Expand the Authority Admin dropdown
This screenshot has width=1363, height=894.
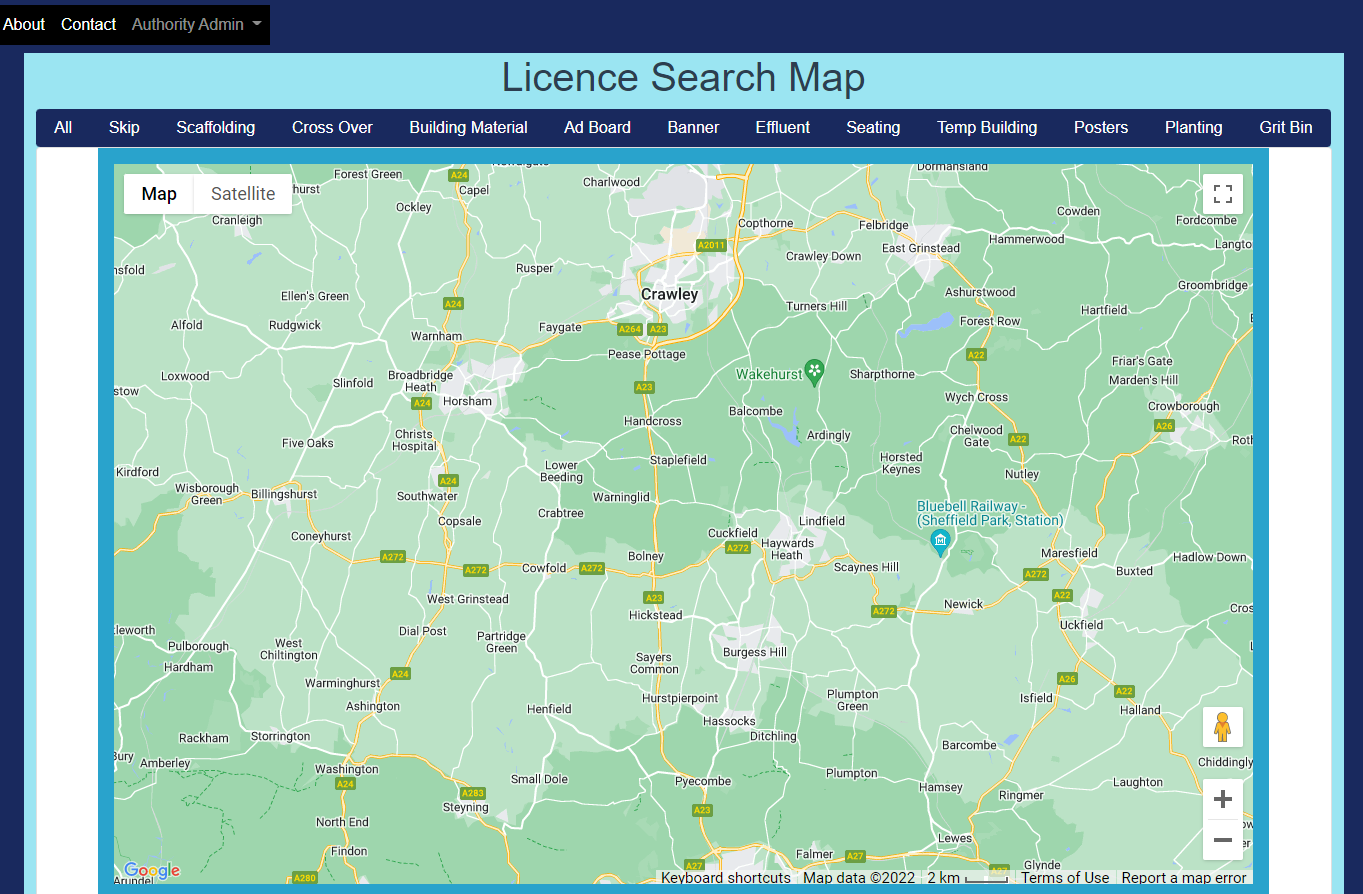pyautogui.click(x=195, y=24)
